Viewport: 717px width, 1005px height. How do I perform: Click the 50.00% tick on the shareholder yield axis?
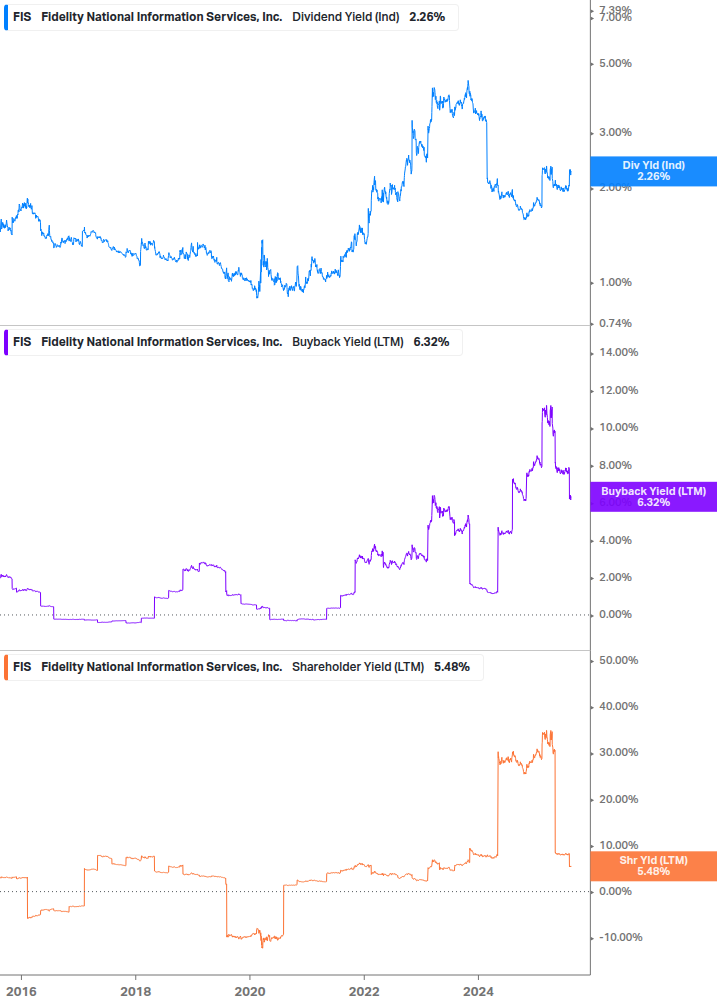click(x=618, y=660)
